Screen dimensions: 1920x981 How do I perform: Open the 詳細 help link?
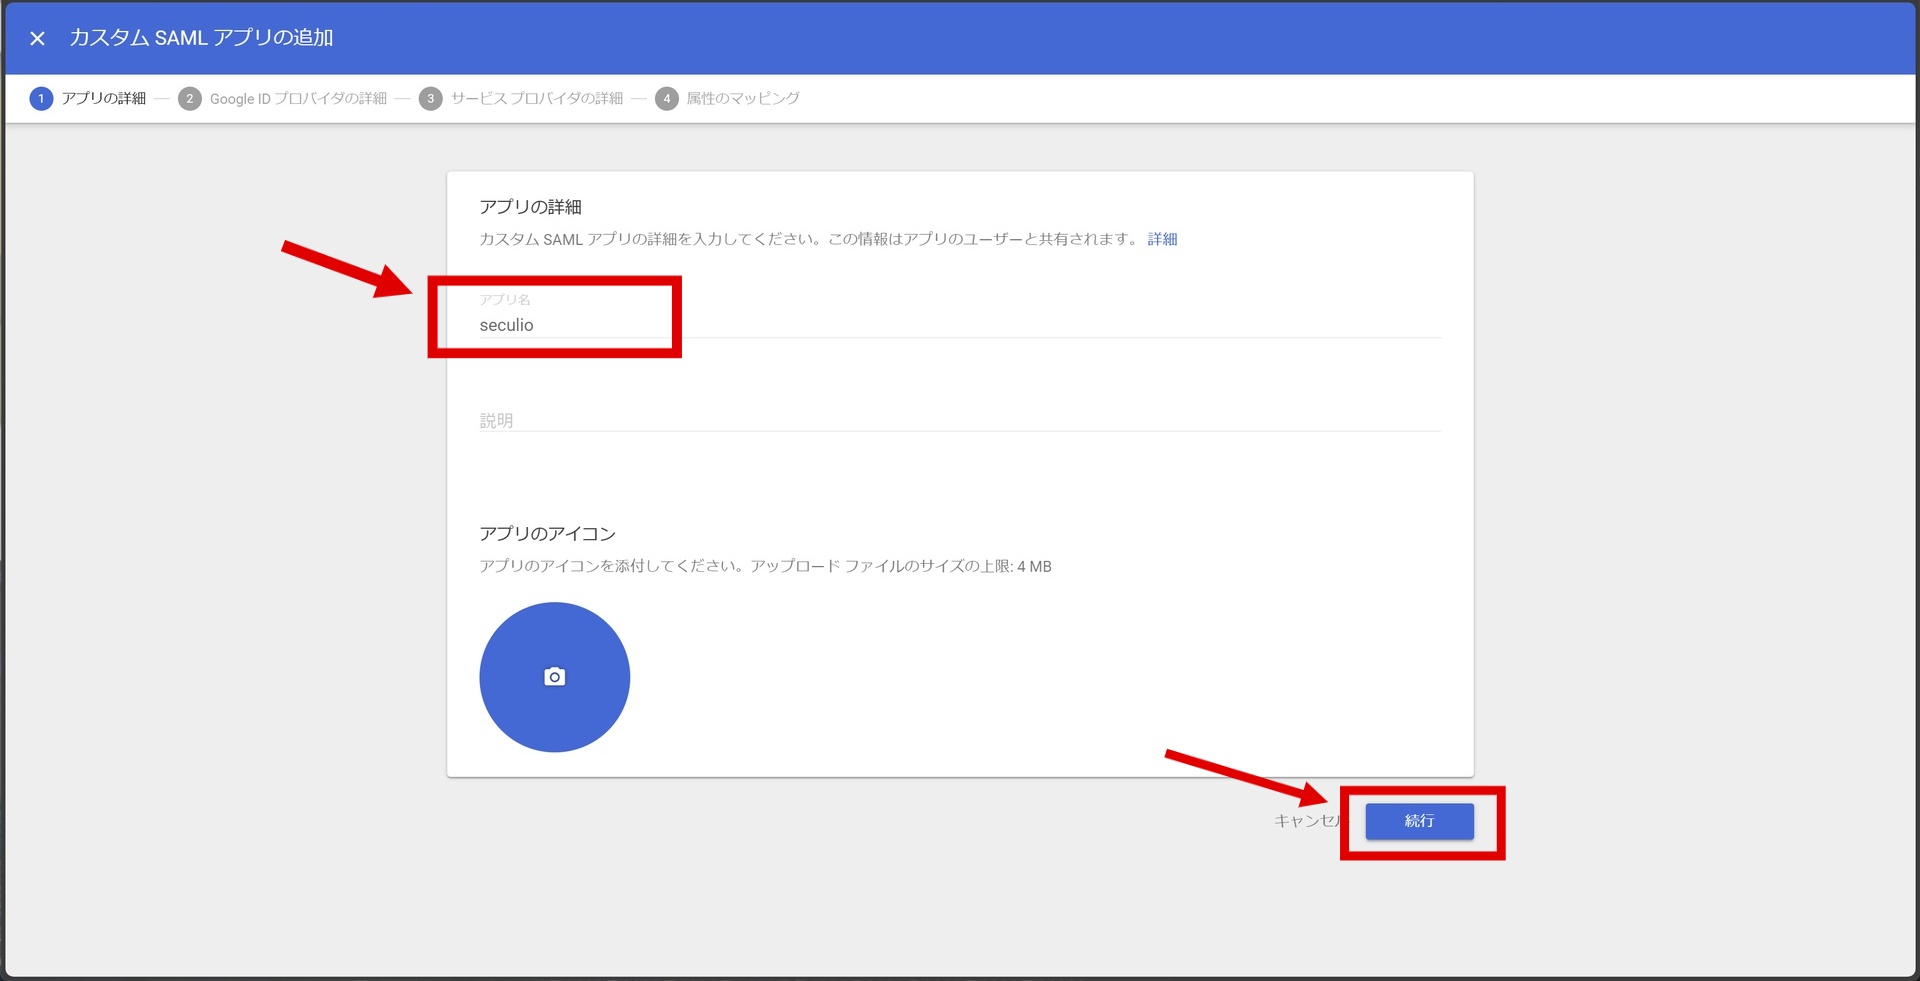coord(1162,239)
